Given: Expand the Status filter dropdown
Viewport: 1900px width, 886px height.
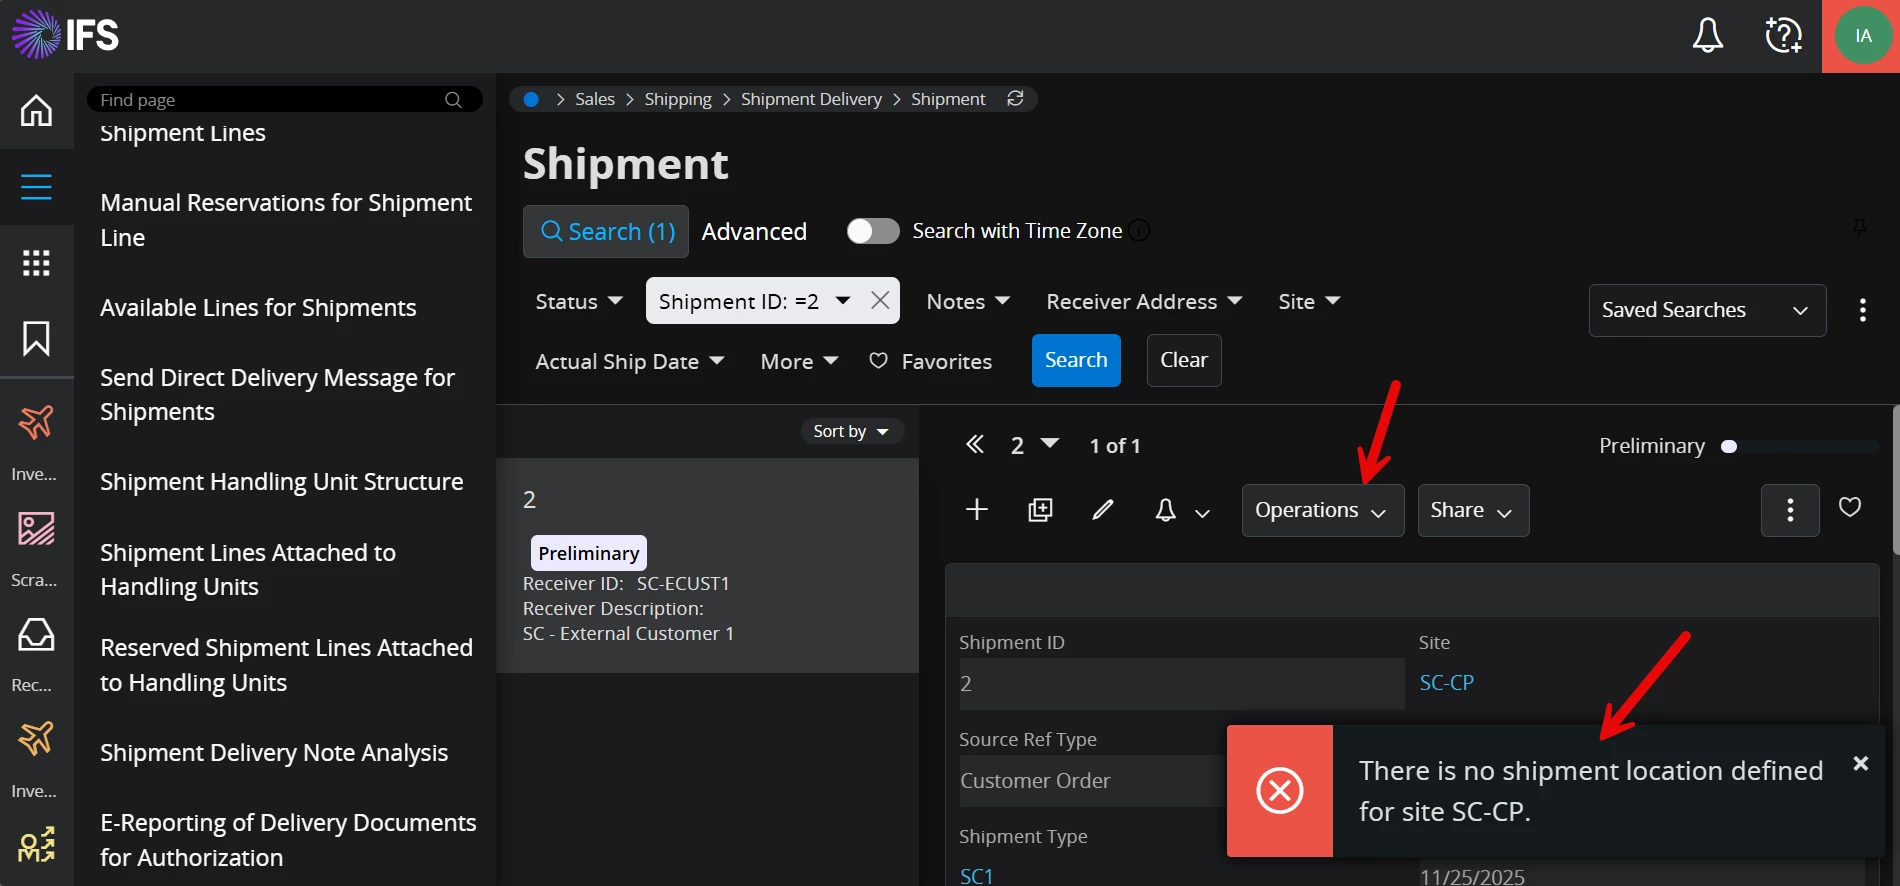Looking at the screenshot, I should [x=579, y=301].
